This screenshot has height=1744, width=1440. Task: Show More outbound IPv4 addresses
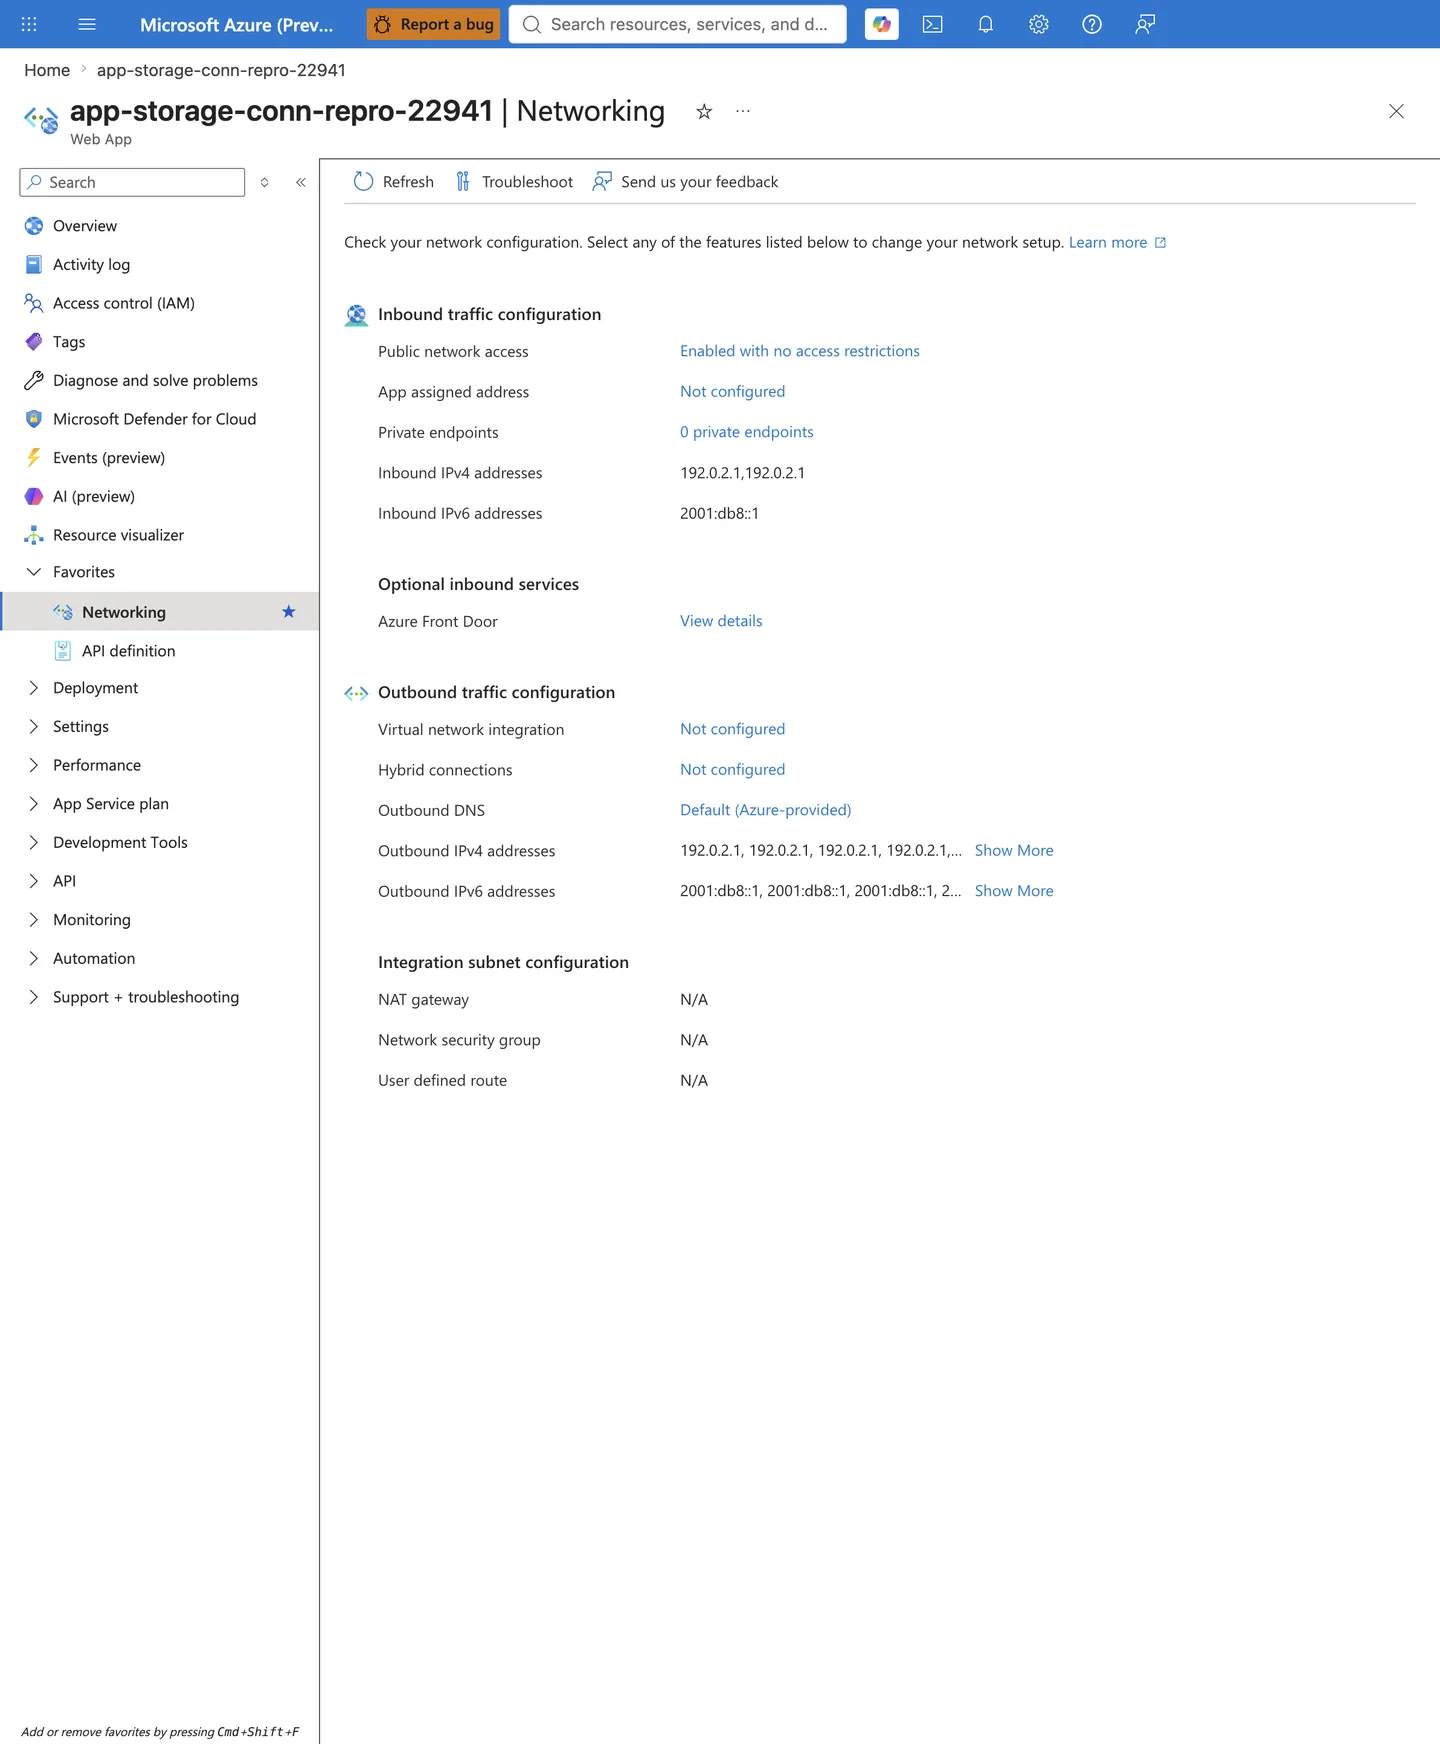pos(1014,850)
